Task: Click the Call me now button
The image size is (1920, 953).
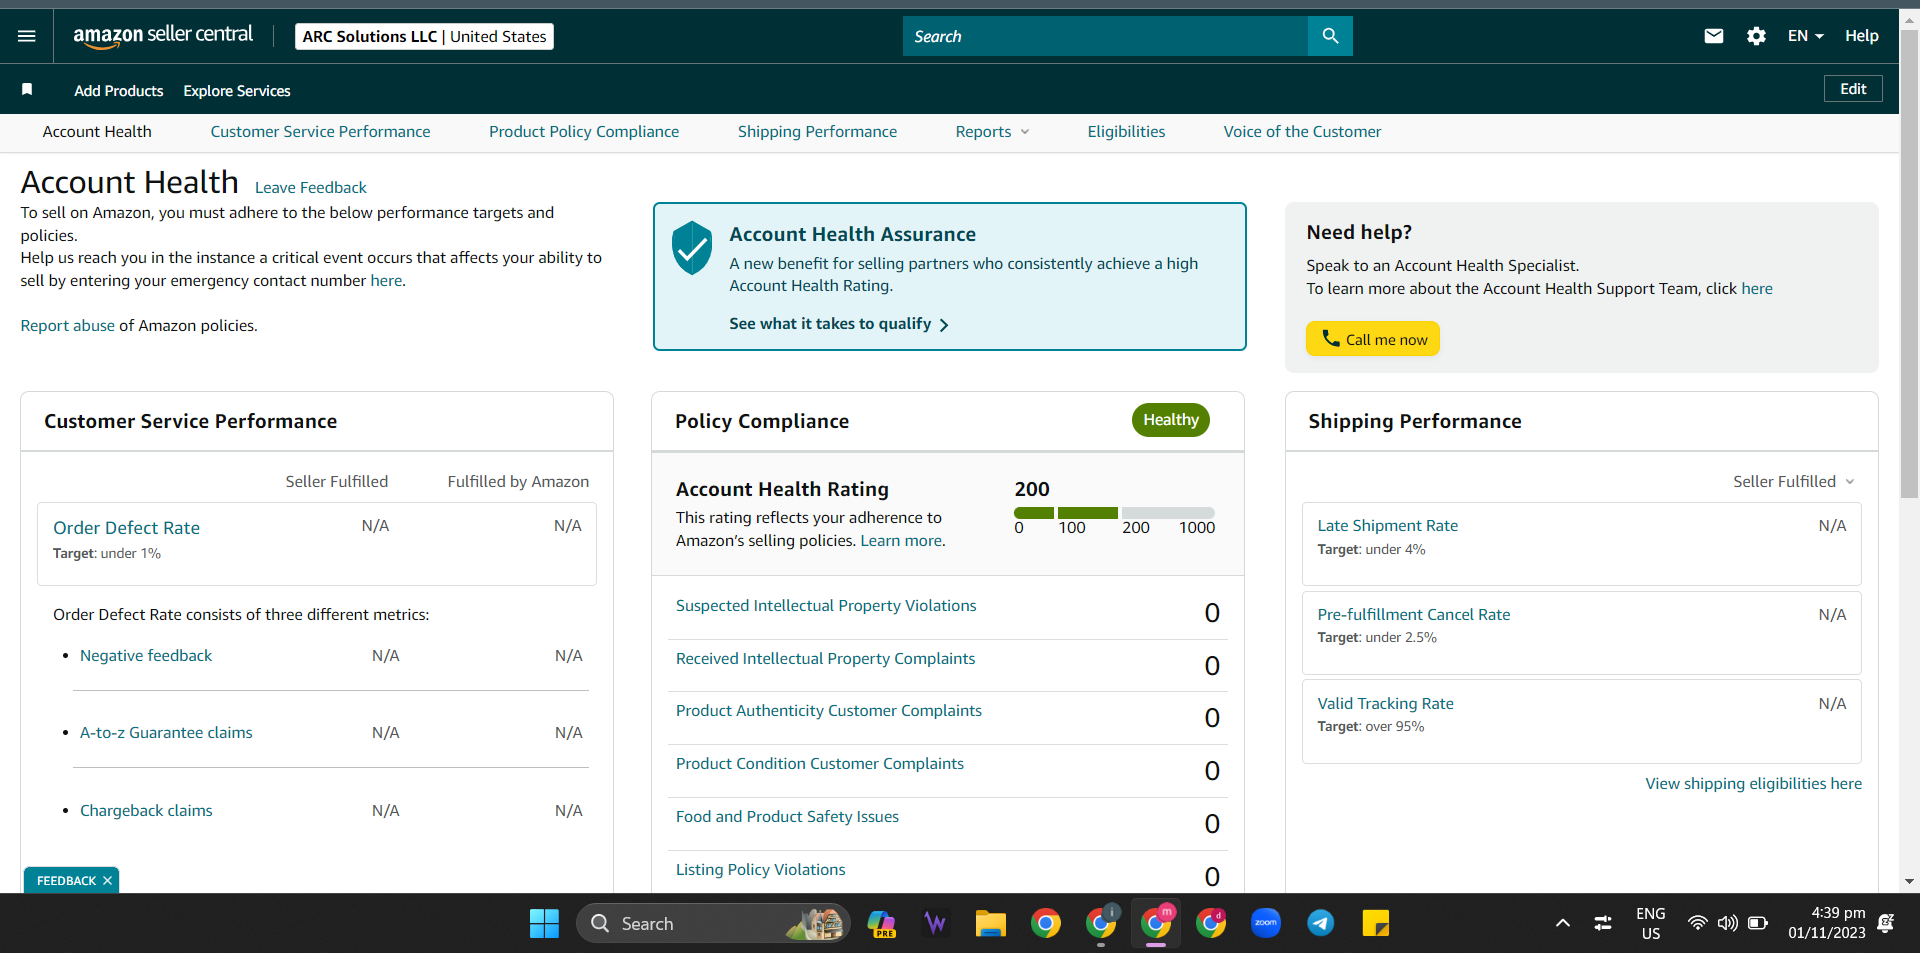Action: [1372, 339]
